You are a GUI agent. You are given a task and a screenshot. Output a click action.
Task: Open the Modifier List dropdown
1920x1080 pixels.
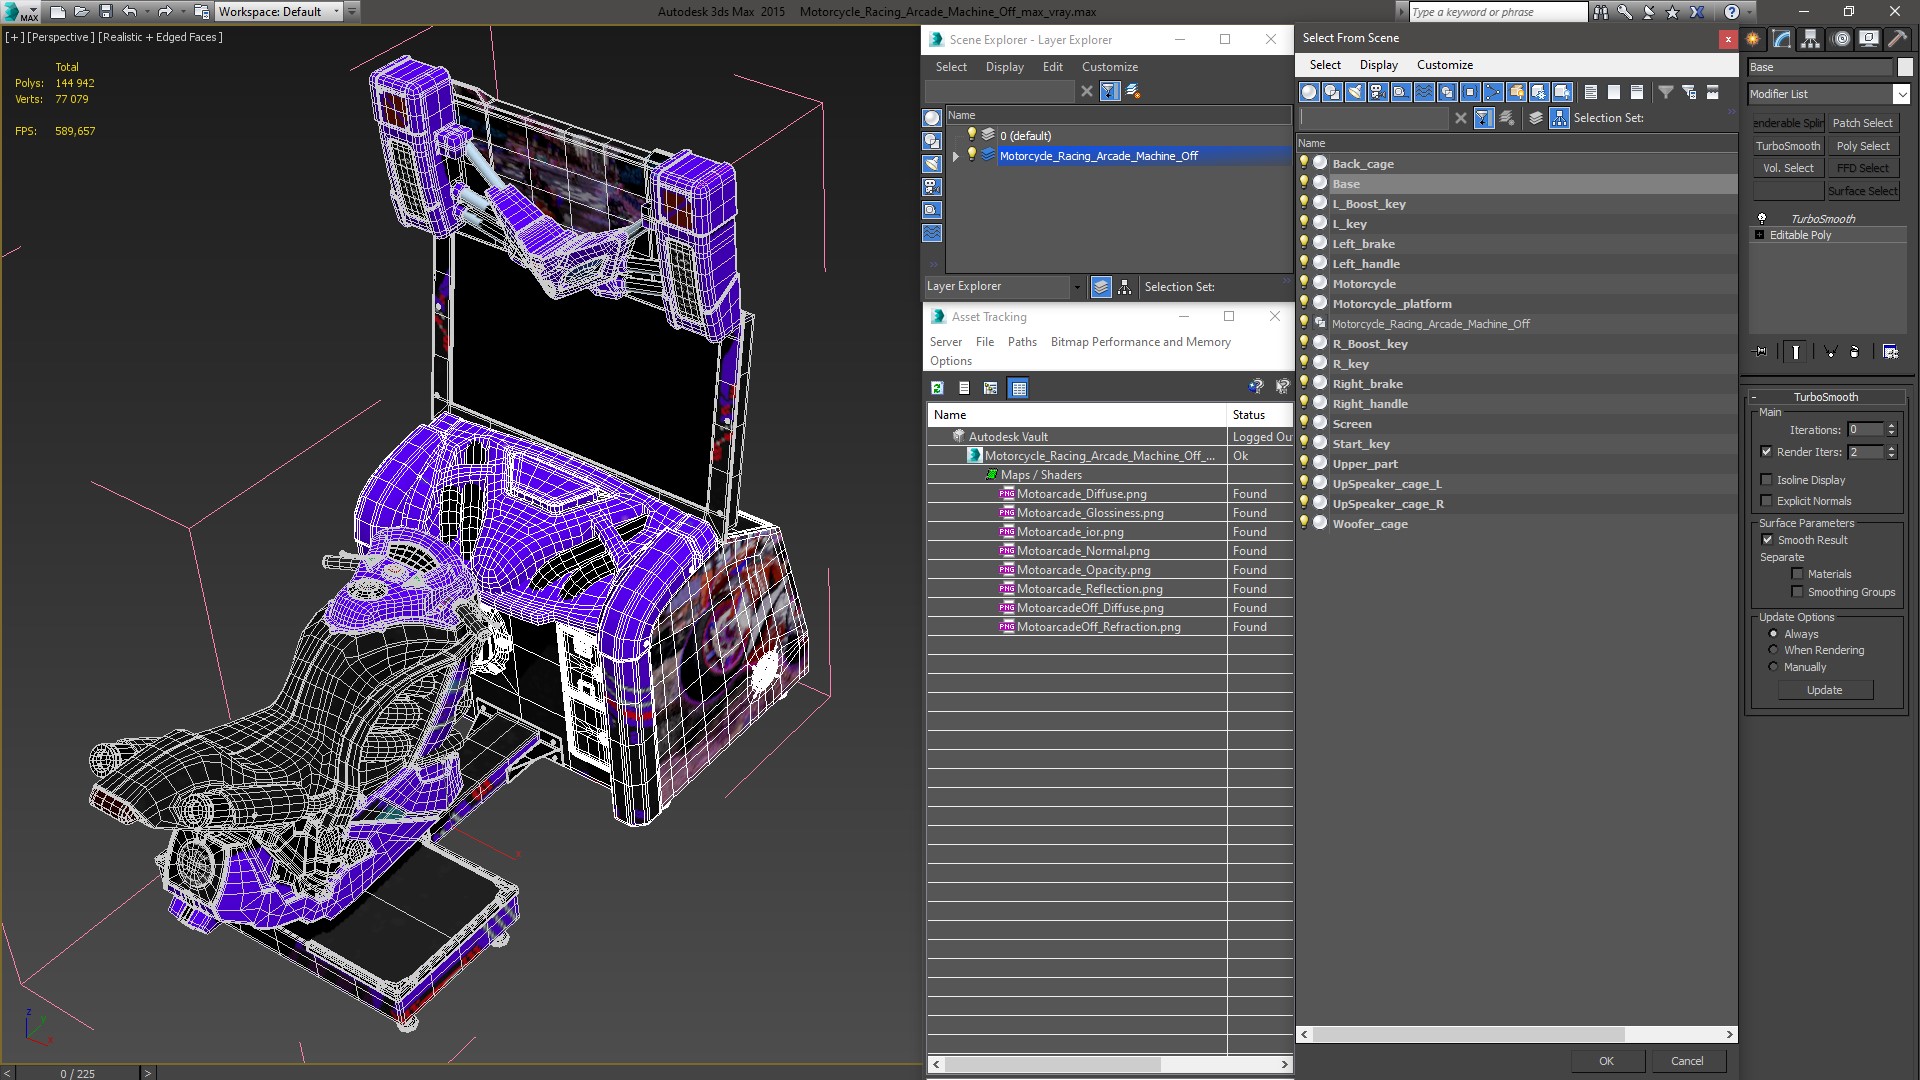point(1900,94)
